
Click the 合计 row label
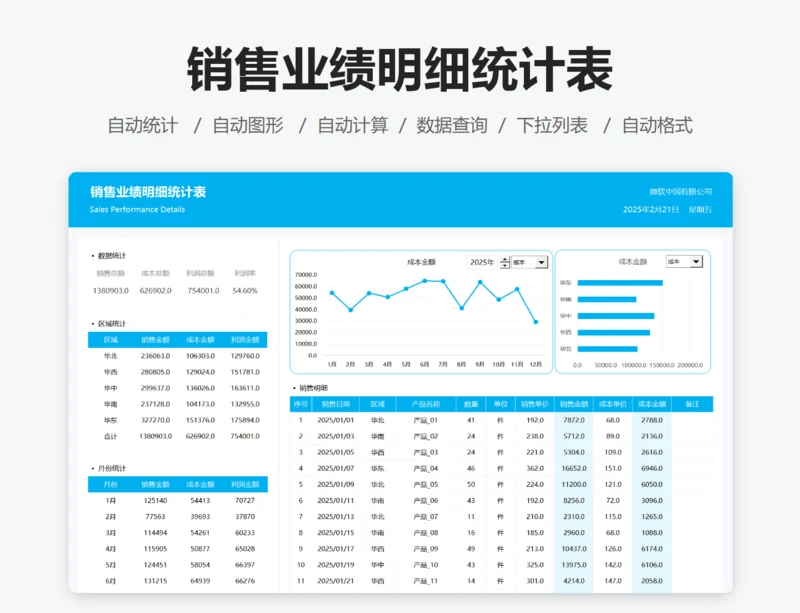tap(111, 436)
